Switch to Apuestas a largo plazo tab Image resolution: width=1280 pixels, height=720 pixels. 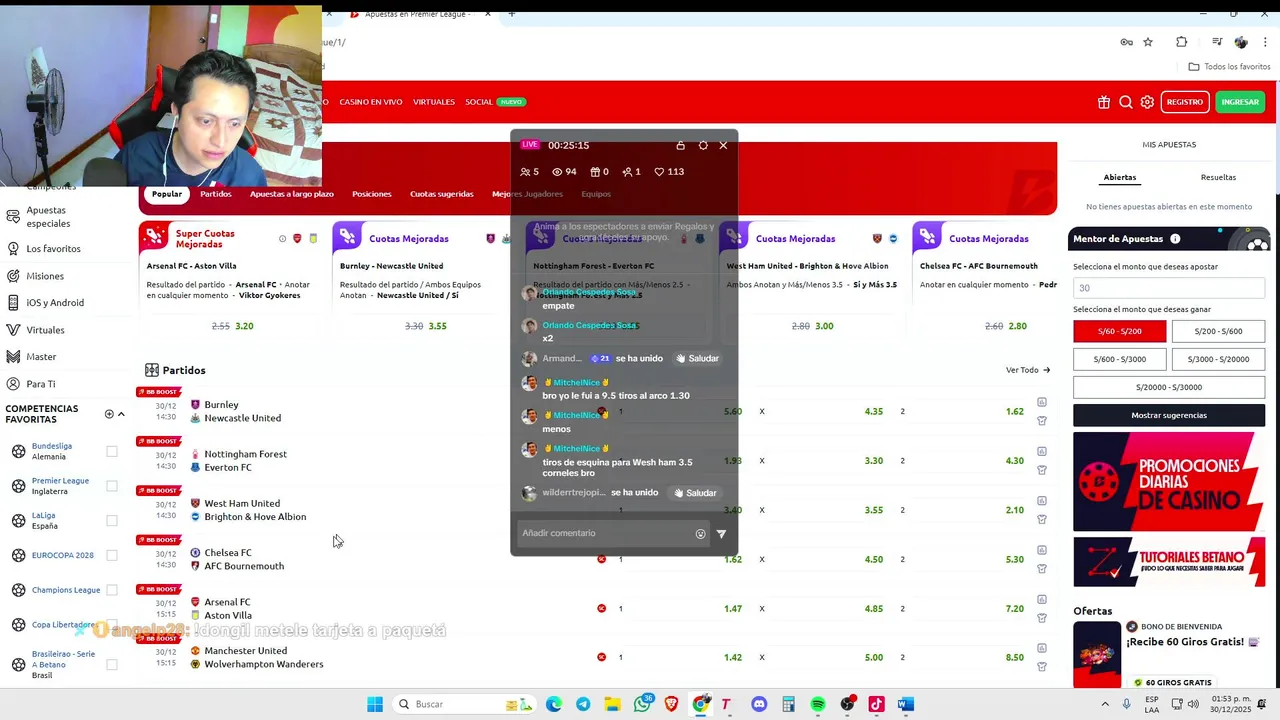292,194
